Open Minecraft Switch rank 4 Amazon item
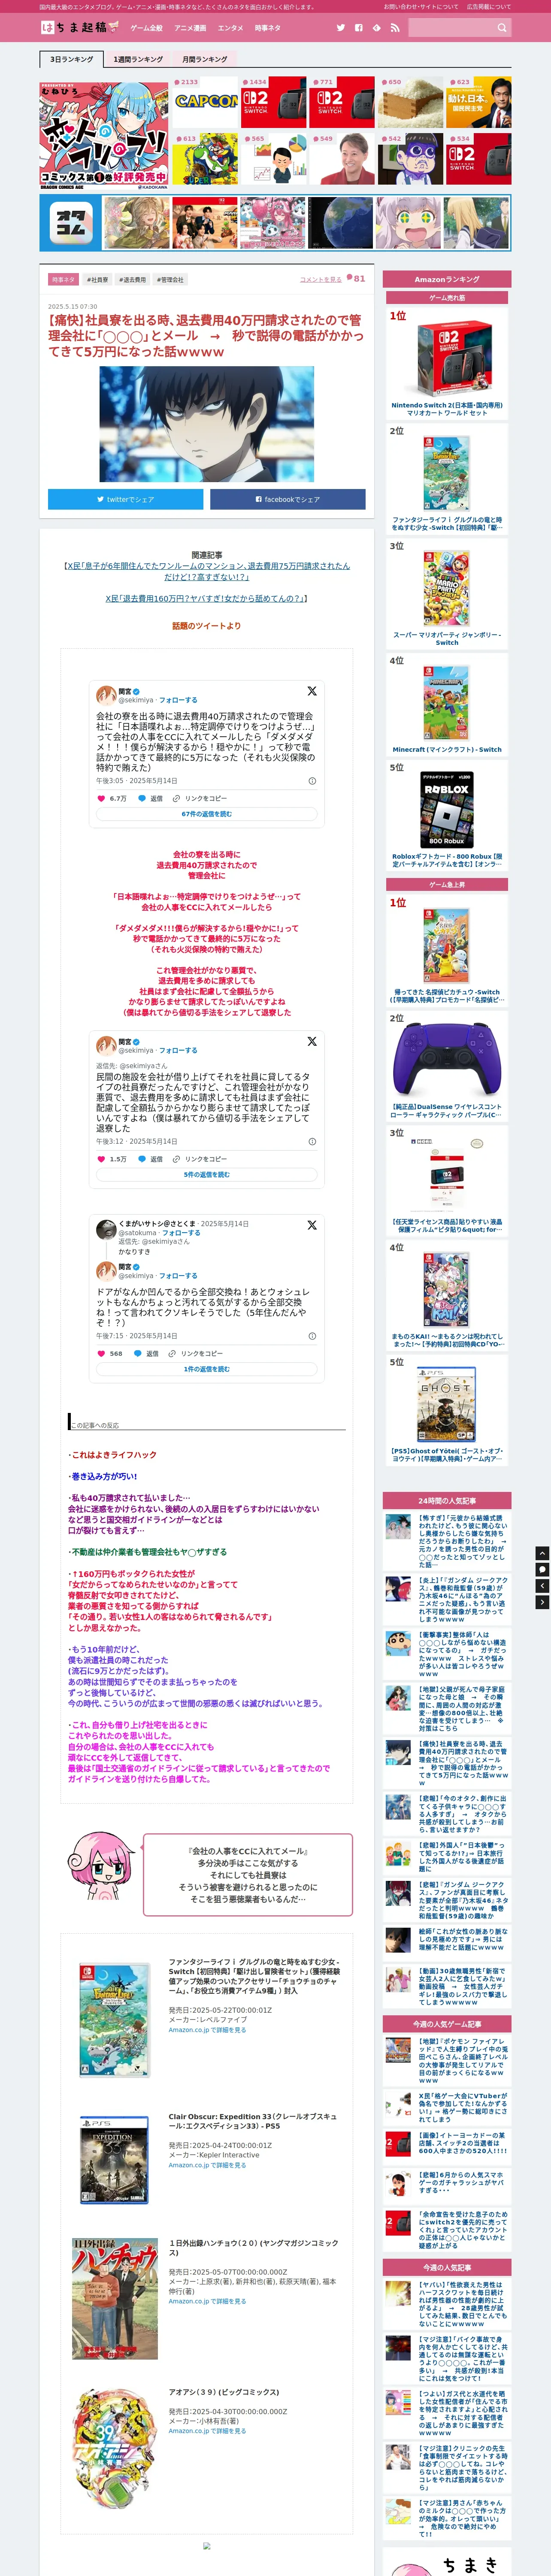551x2576 pixels. 447,705
